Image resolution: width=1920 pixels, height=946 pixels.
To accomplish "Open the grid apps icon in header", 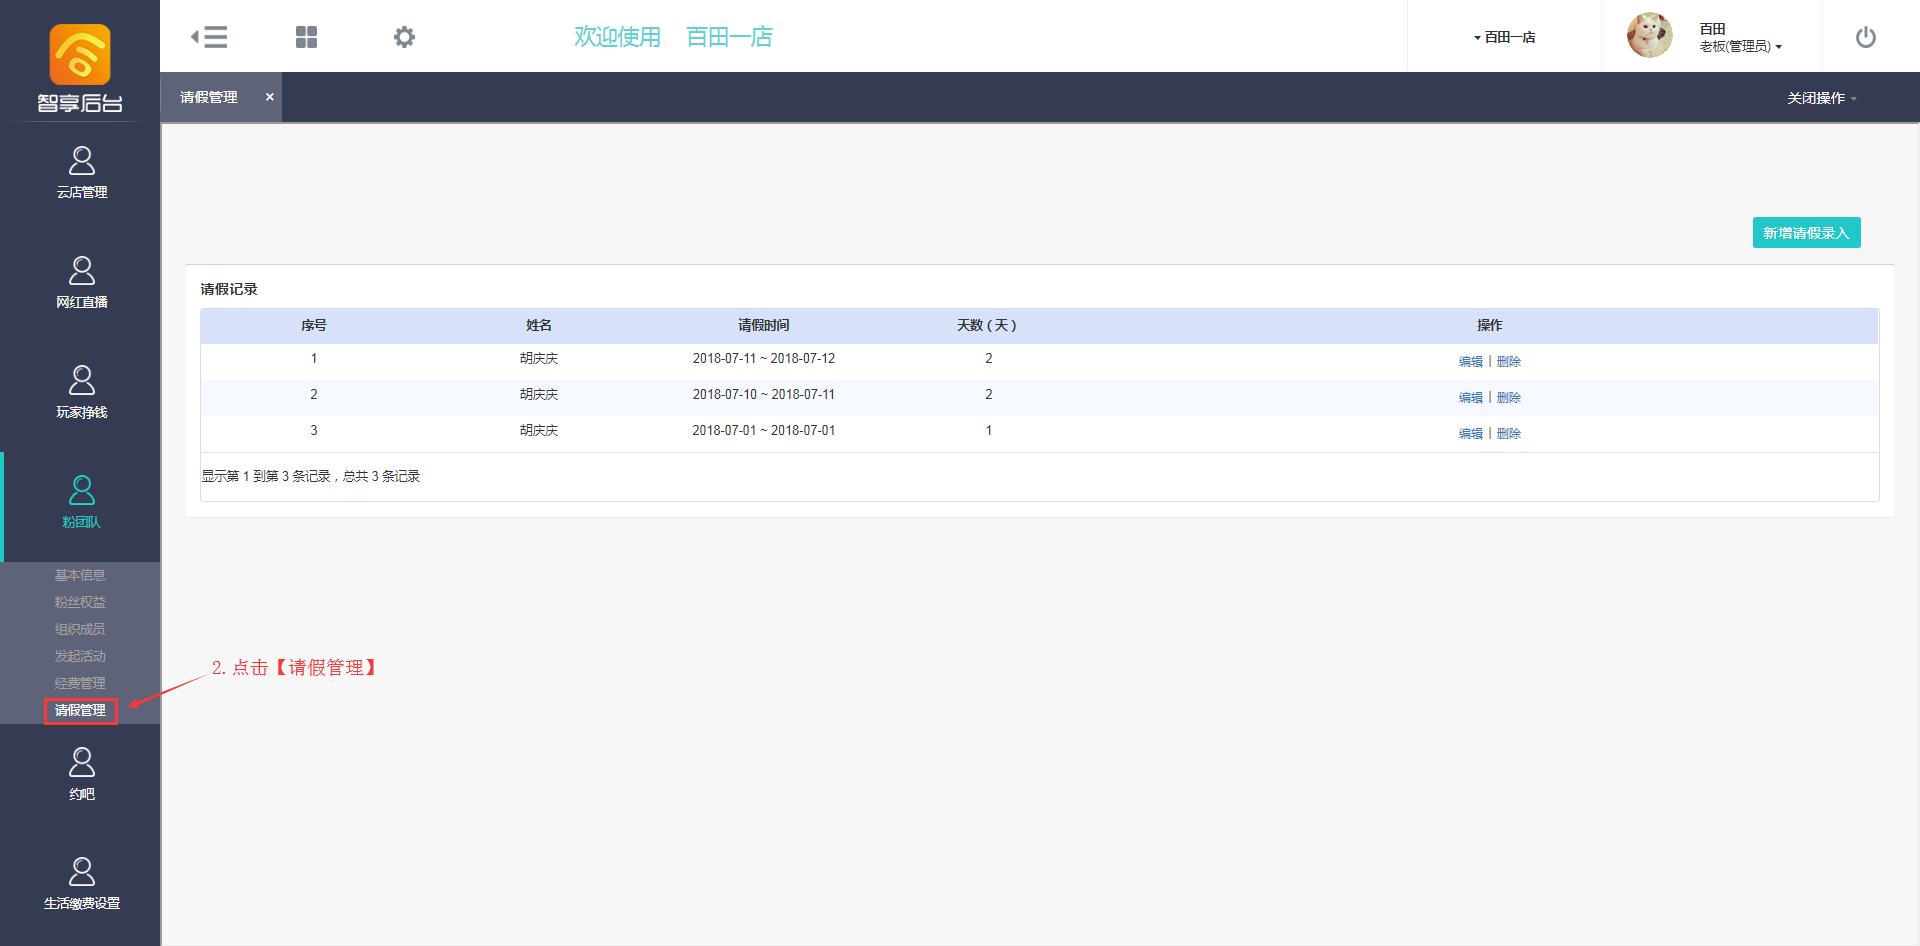I will pyautogui.click(x=306, y=37).
